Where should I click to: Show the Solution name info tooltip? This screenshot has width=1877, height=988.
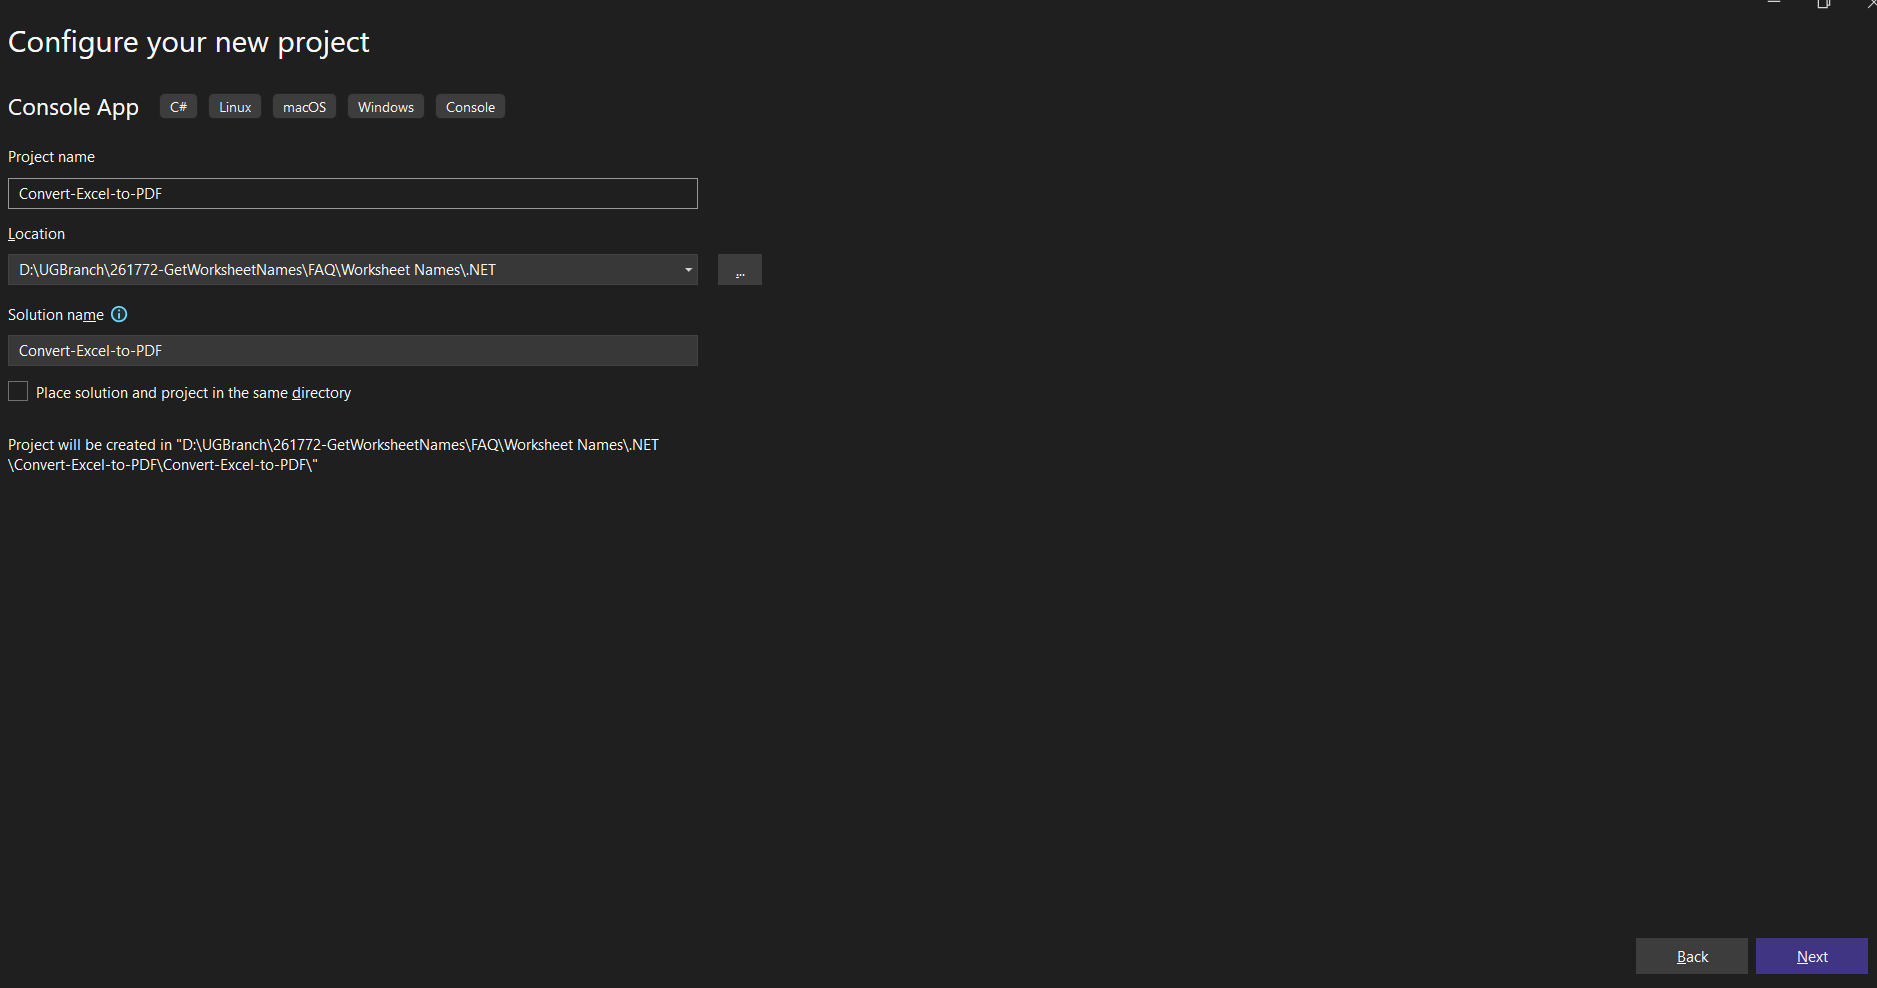pyautogui.click(x=119, y=314)
